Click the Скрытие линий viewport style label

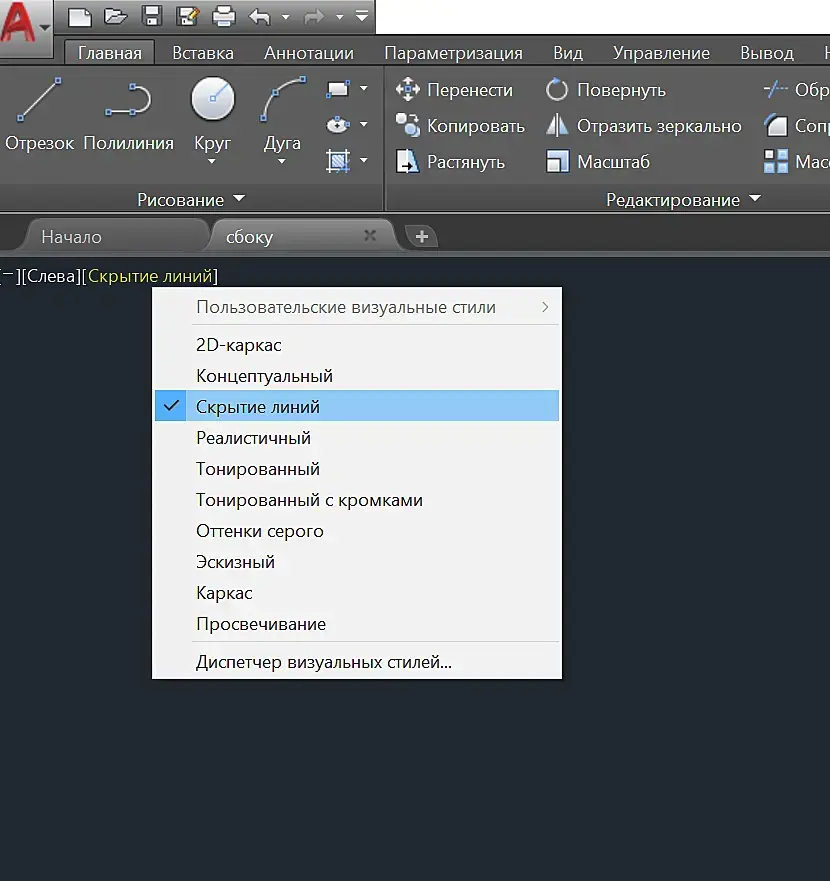click(x=150, y=276)
